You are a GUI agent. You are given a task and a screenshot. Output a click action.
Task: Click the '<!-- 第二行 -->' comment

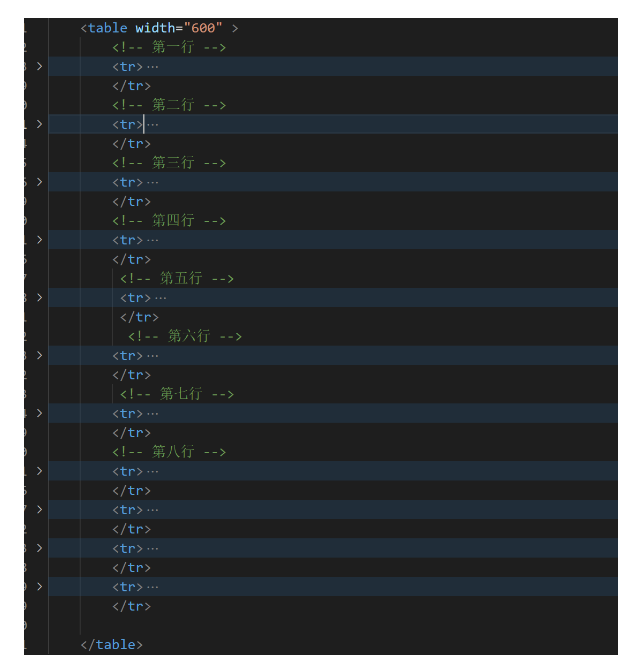pos(169,105)
